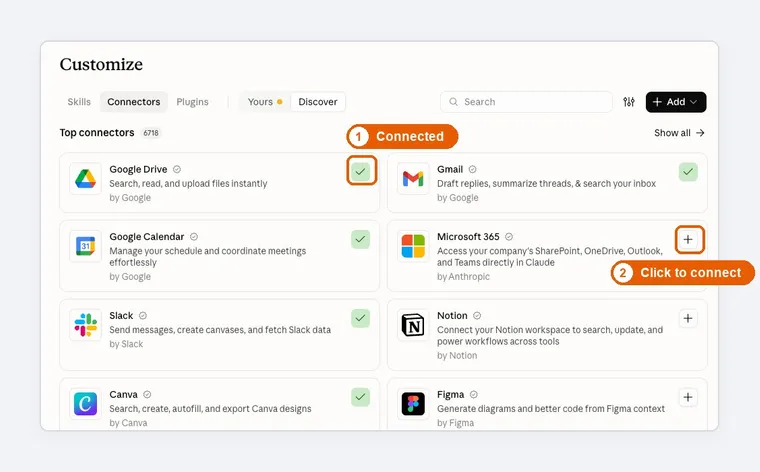Viewport: 760px width, 472px height.
Task: Click the 'by Notion' label
Action: [x=457, y=356]
